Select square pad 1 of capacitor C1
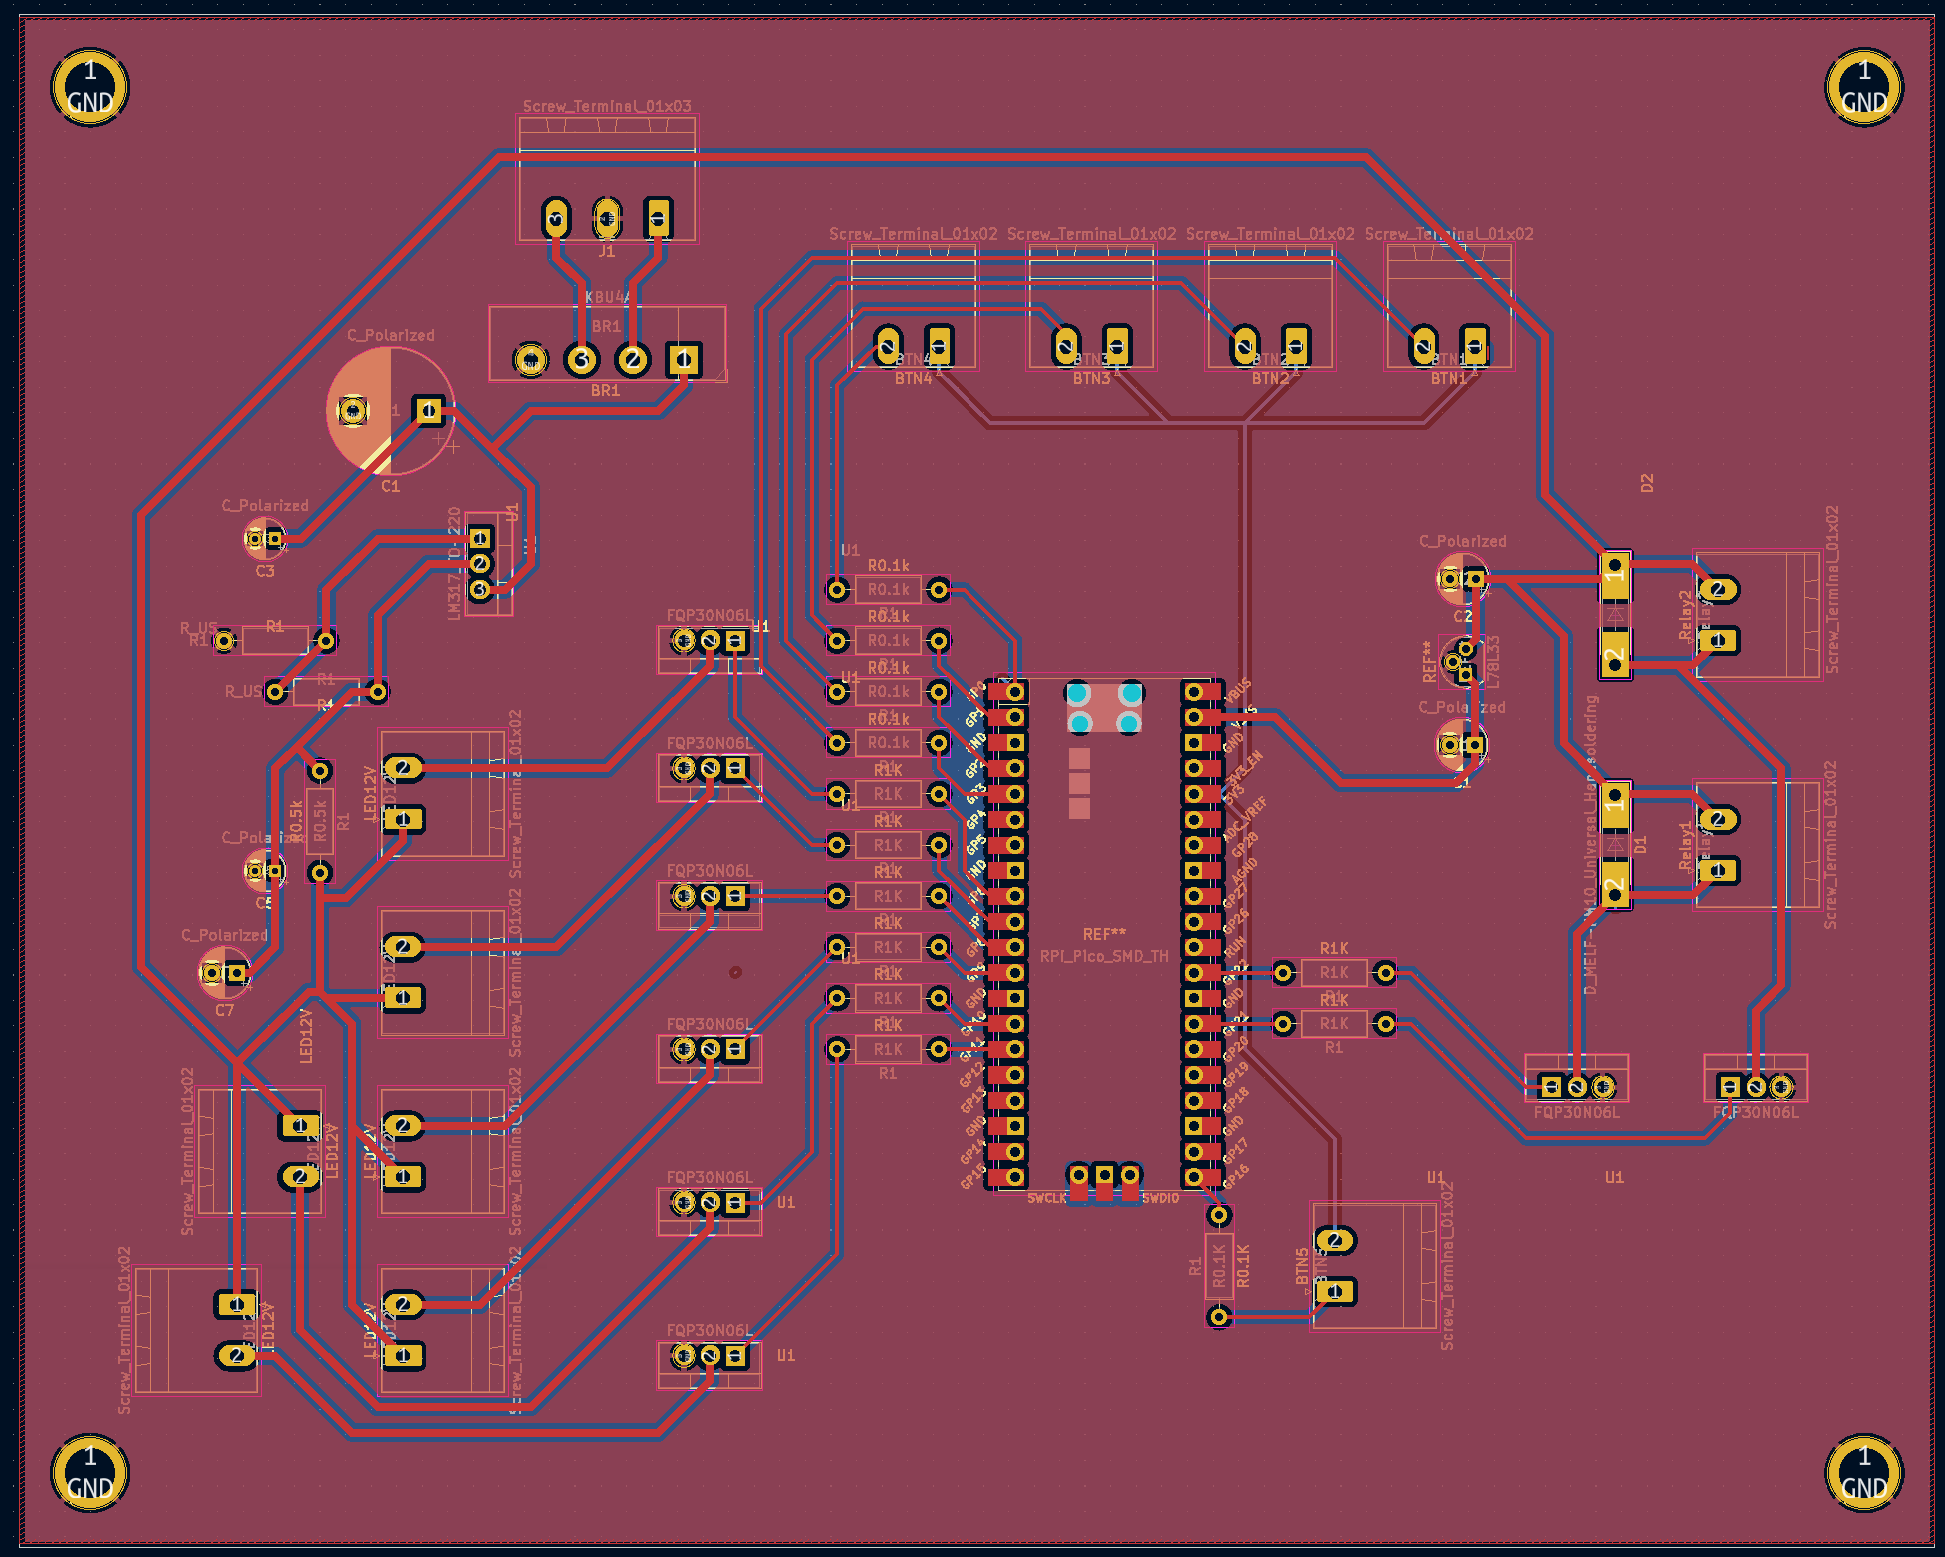This screenshot has height=1557, width=1945. 428,410
